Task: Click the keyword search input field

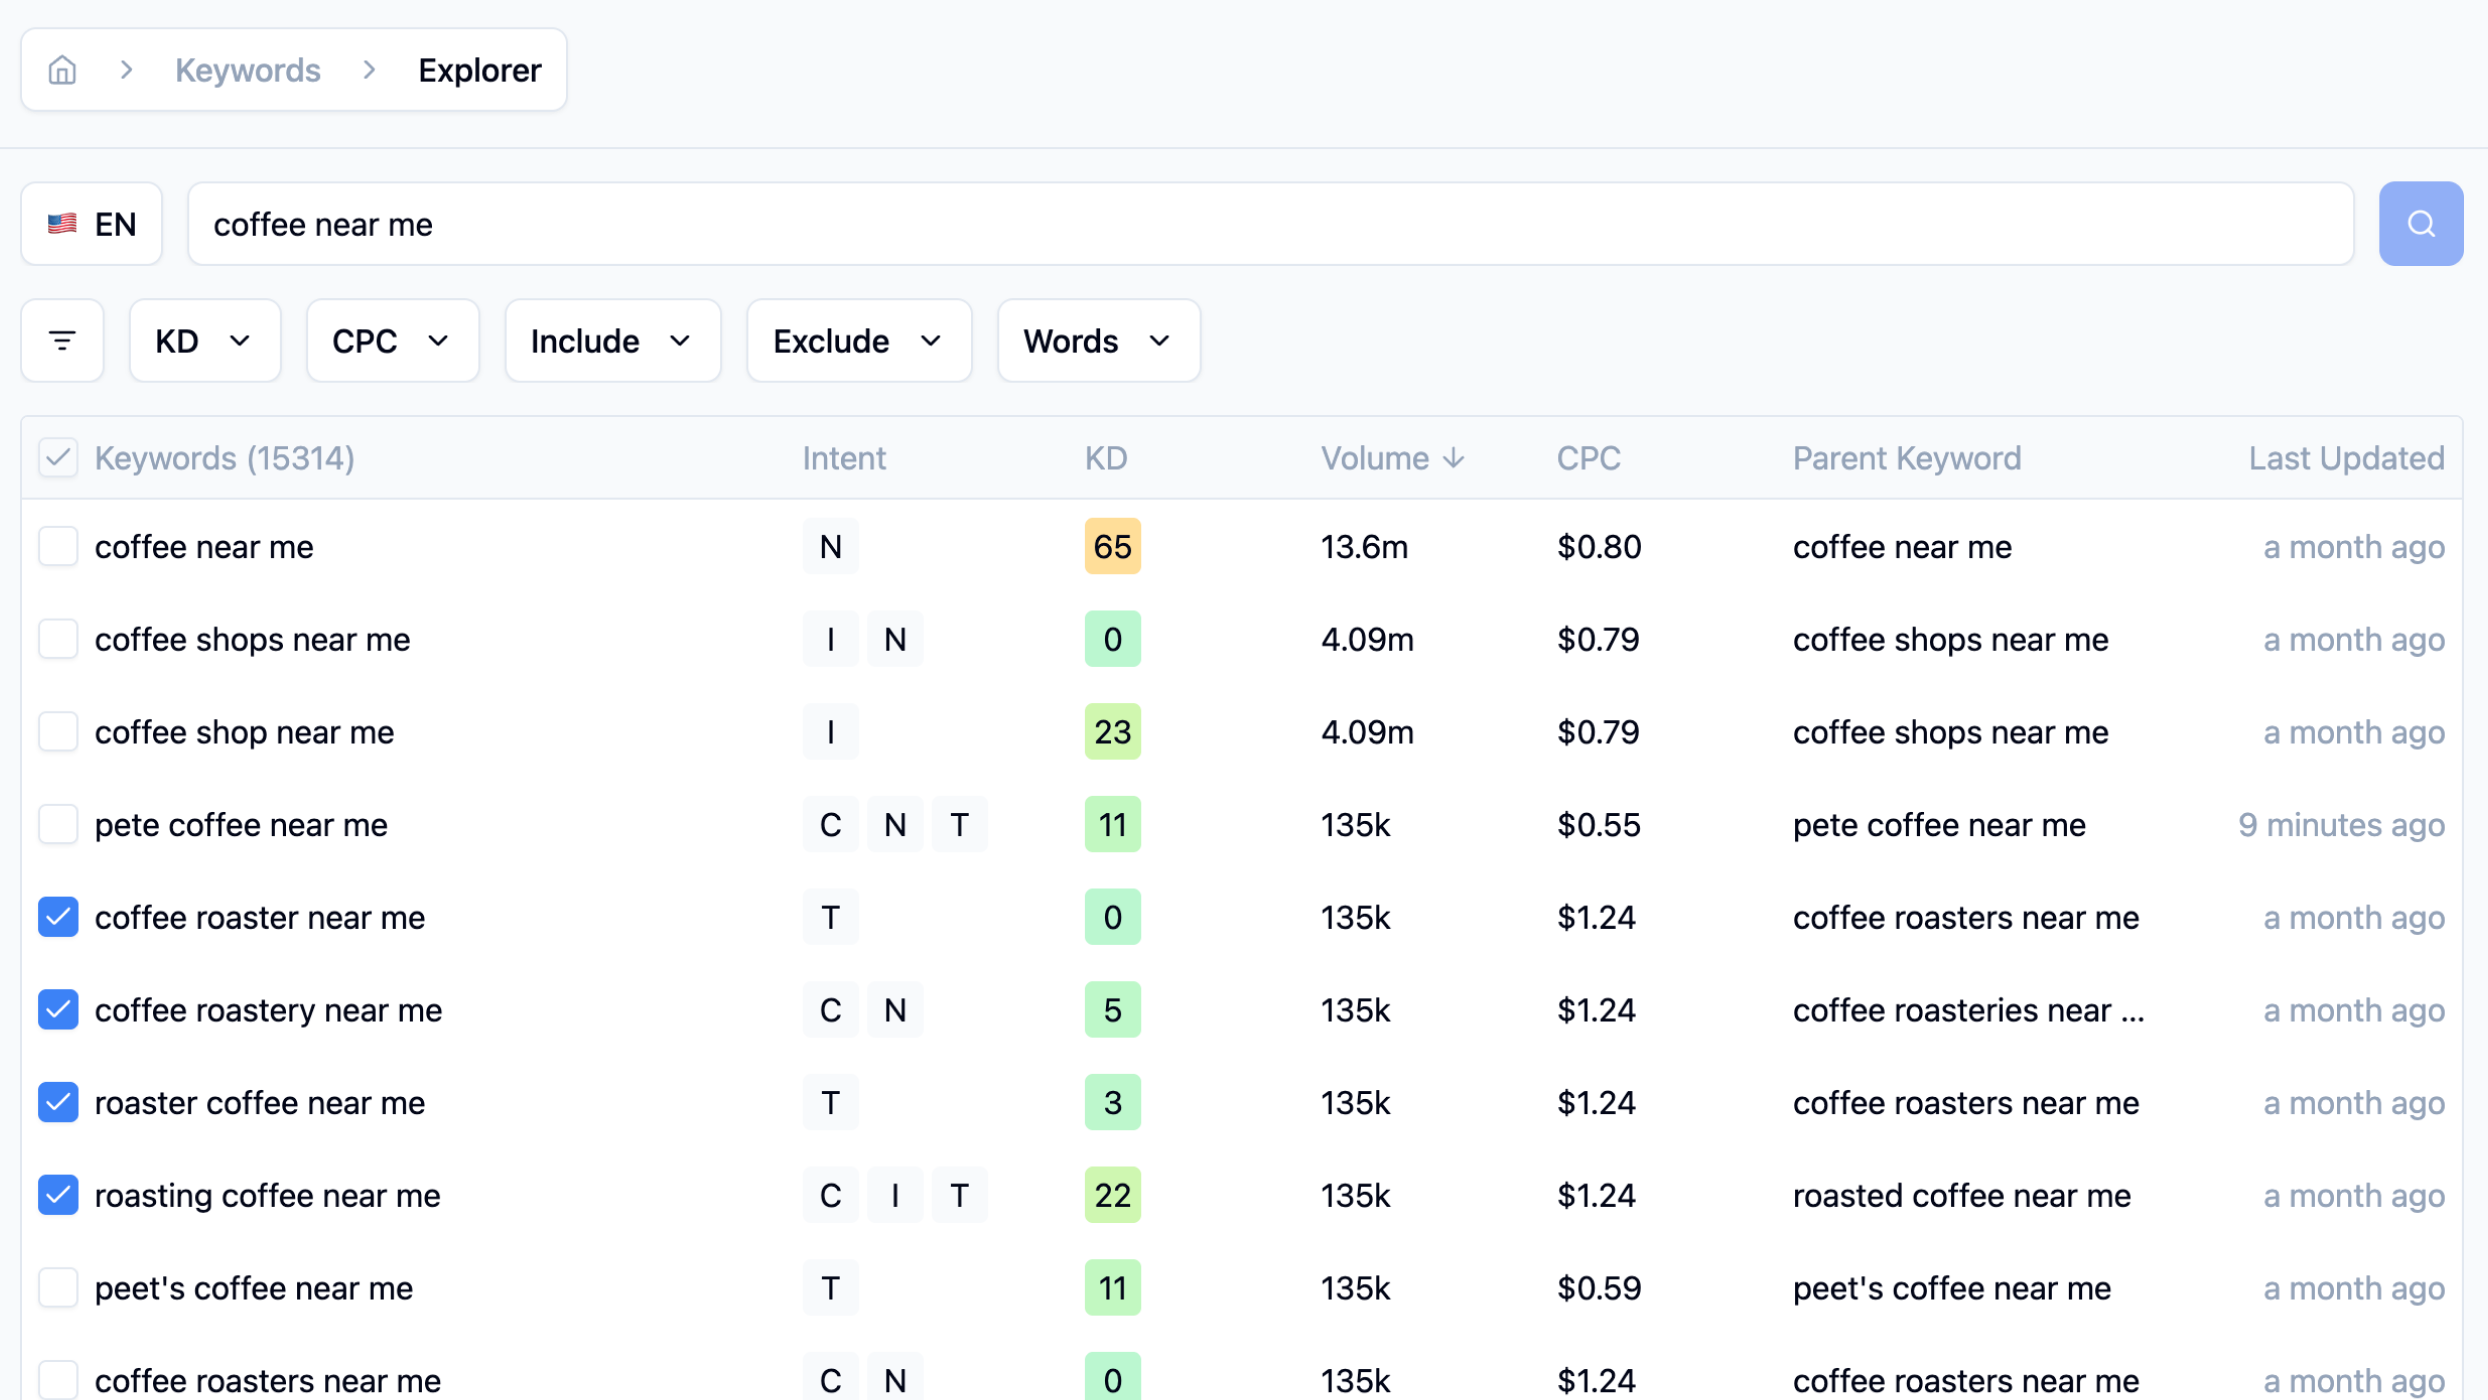Action: click(x=1270, y=224)
